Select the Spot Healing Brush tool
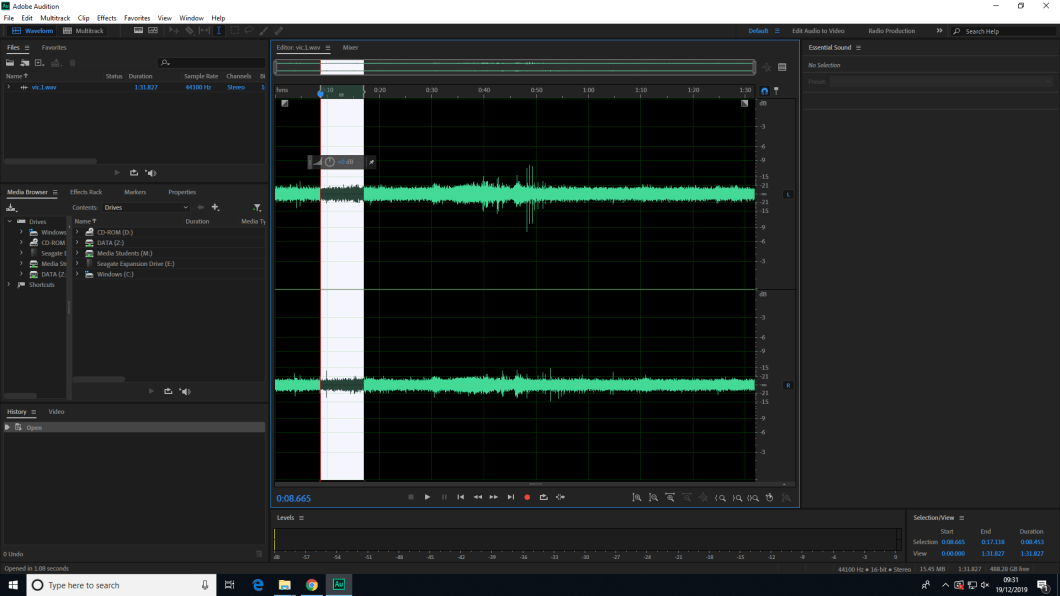Image resolution: width=1060 pixels, height=596 pixels. click(279, 30)
